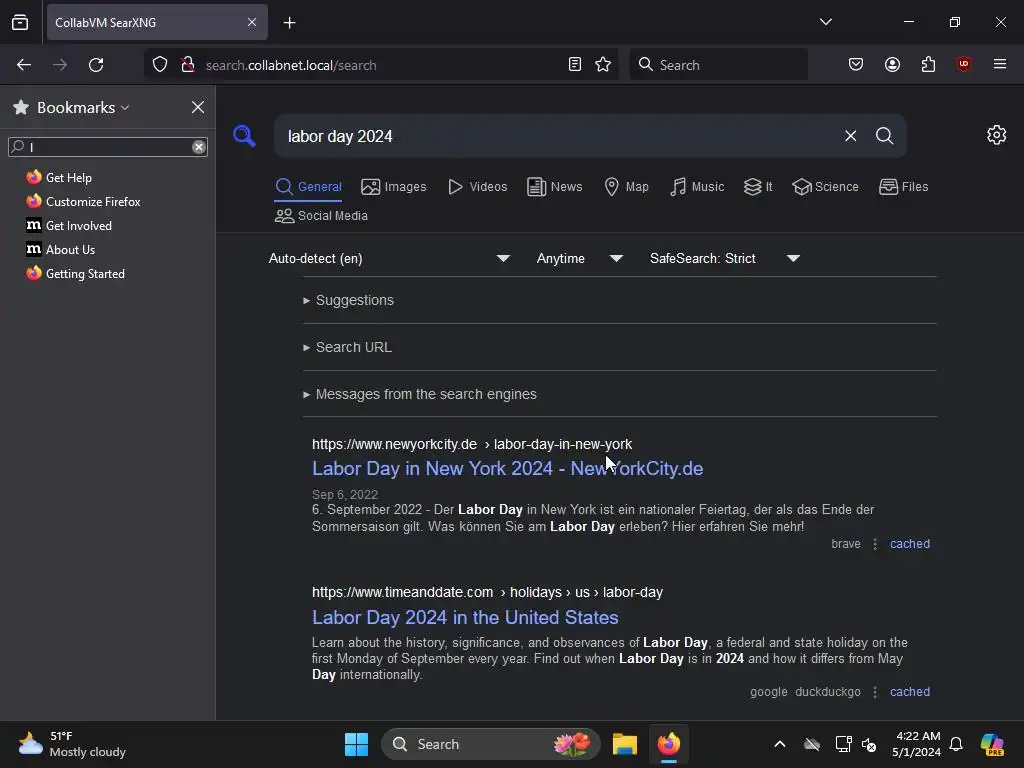Open Labor Day in New York 2024 result
1024x768 pixels.
click(507, 468)
